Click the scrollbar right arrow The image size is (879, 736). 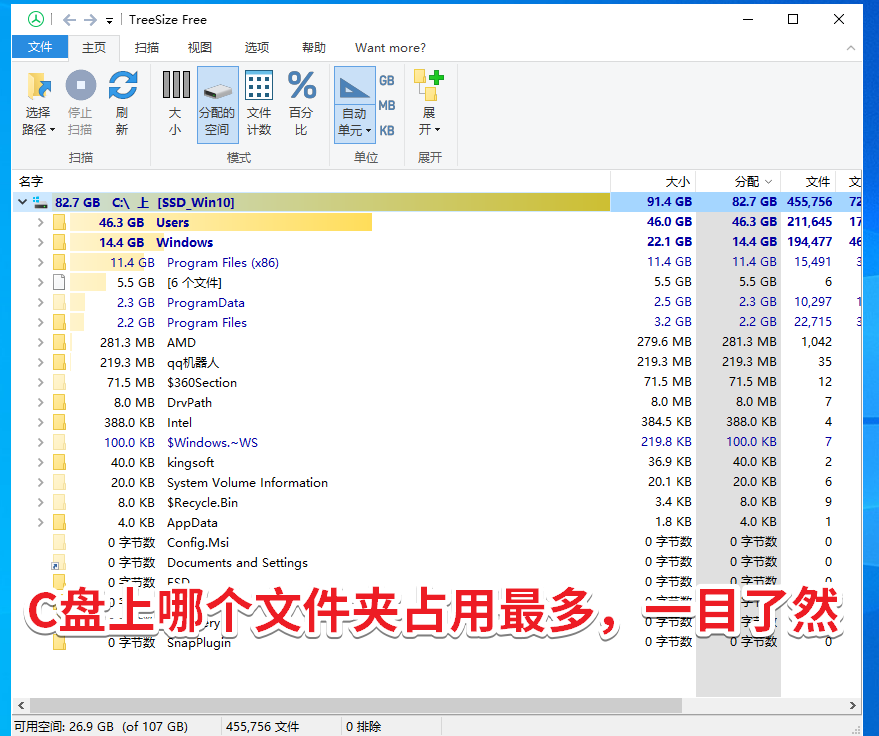click(x=853, y=705)
